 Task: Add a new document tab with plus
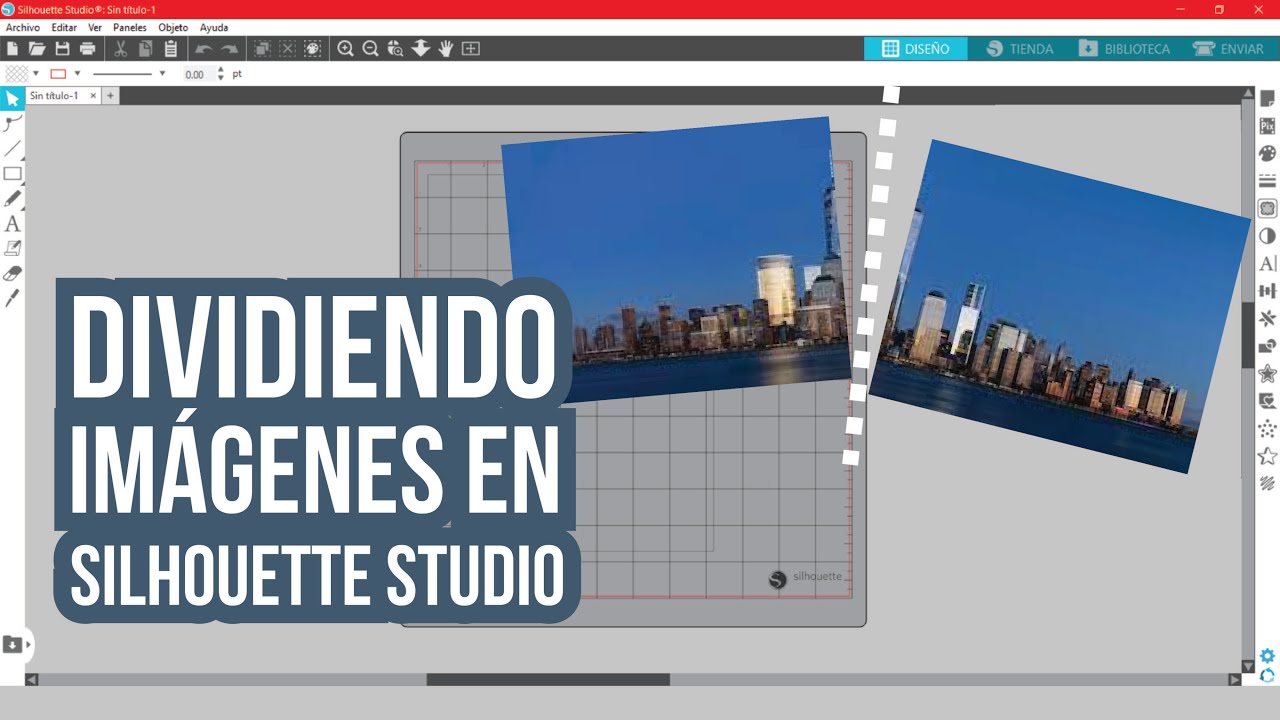(x=111, y=96)
